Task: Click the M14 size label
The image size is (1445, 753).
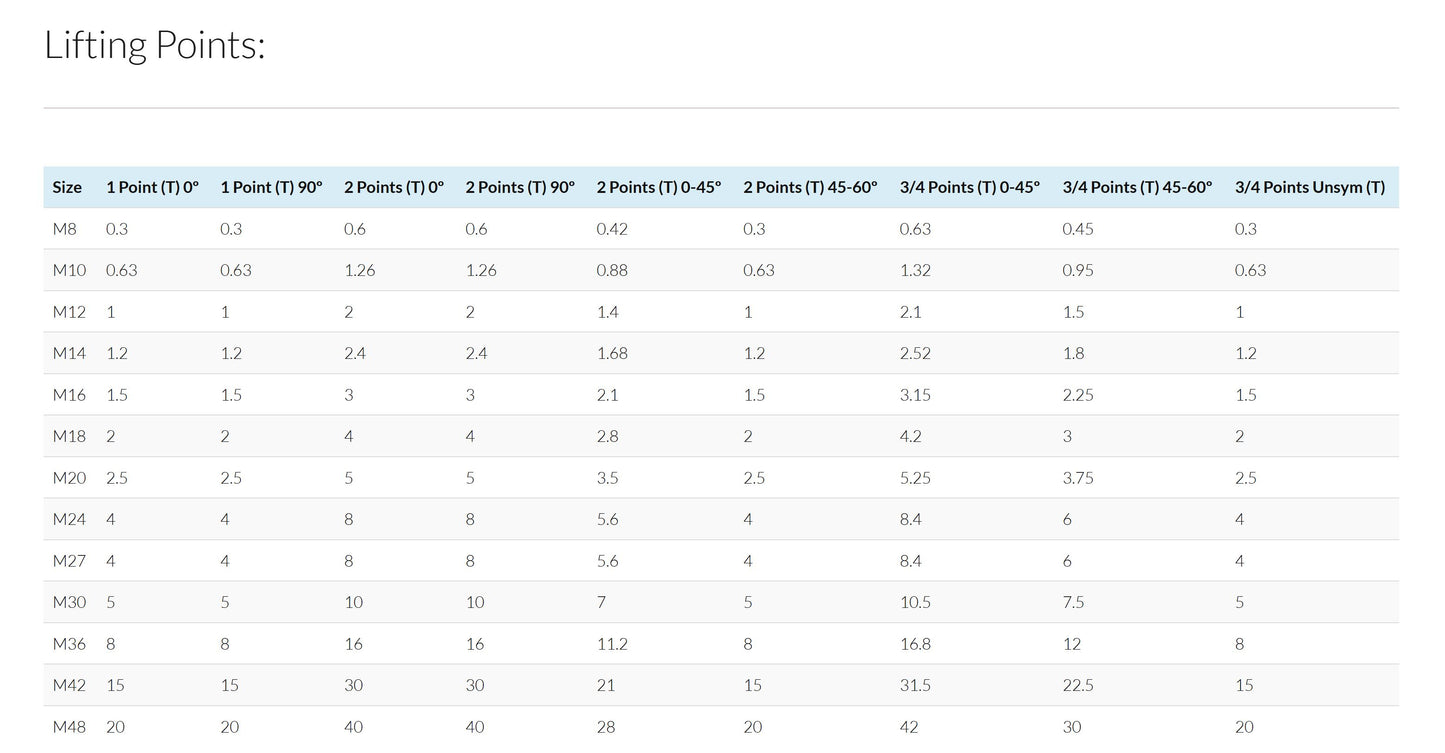Action: [x=69, y=353]
